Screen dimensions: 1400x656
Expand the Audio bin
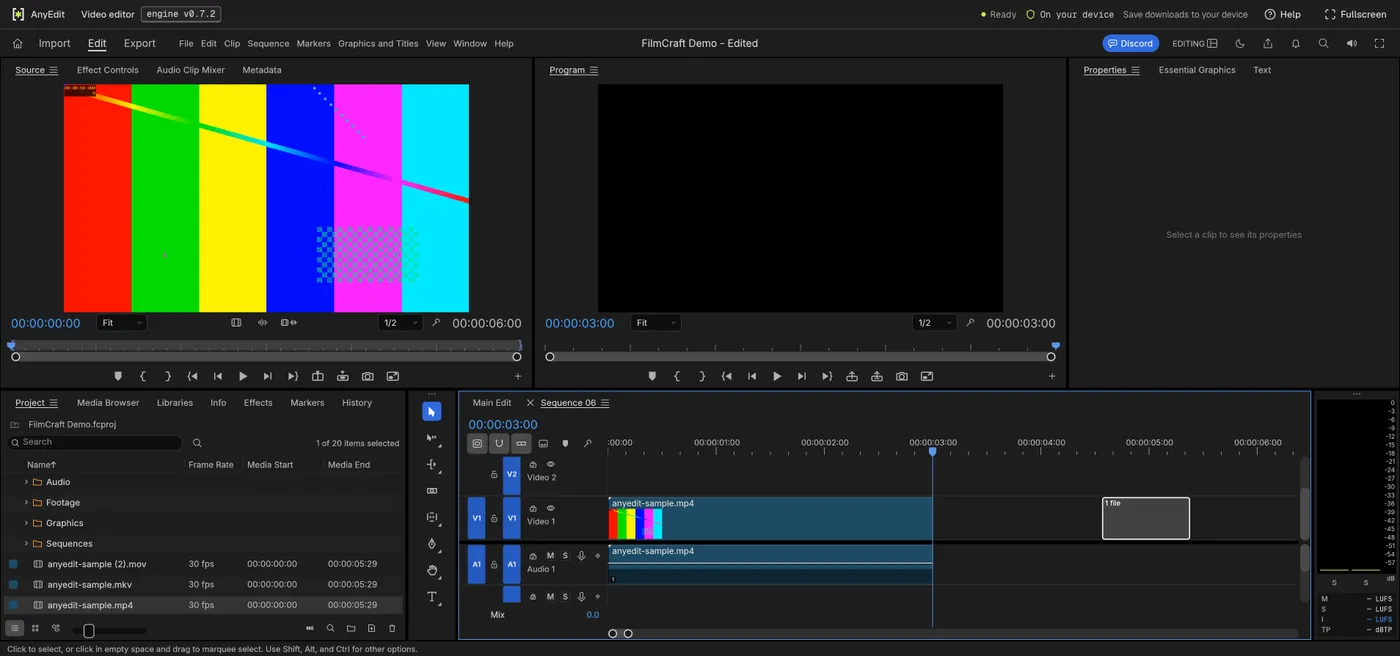click(26, 482)
